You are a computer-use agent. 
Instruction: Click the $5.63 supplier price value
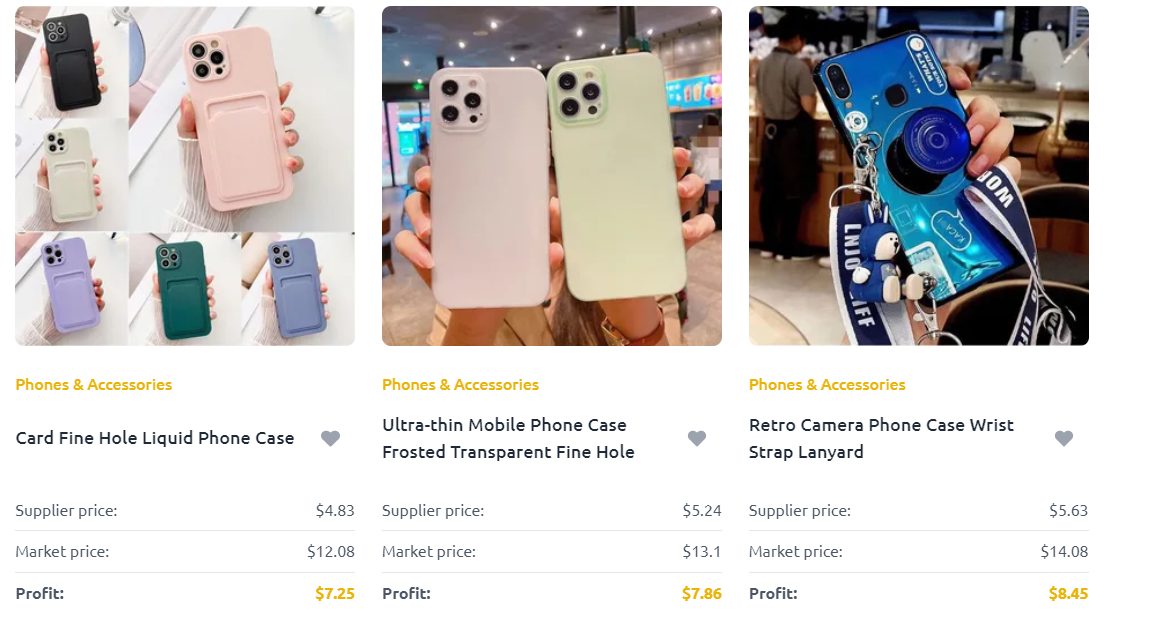tap(1068, 510)
